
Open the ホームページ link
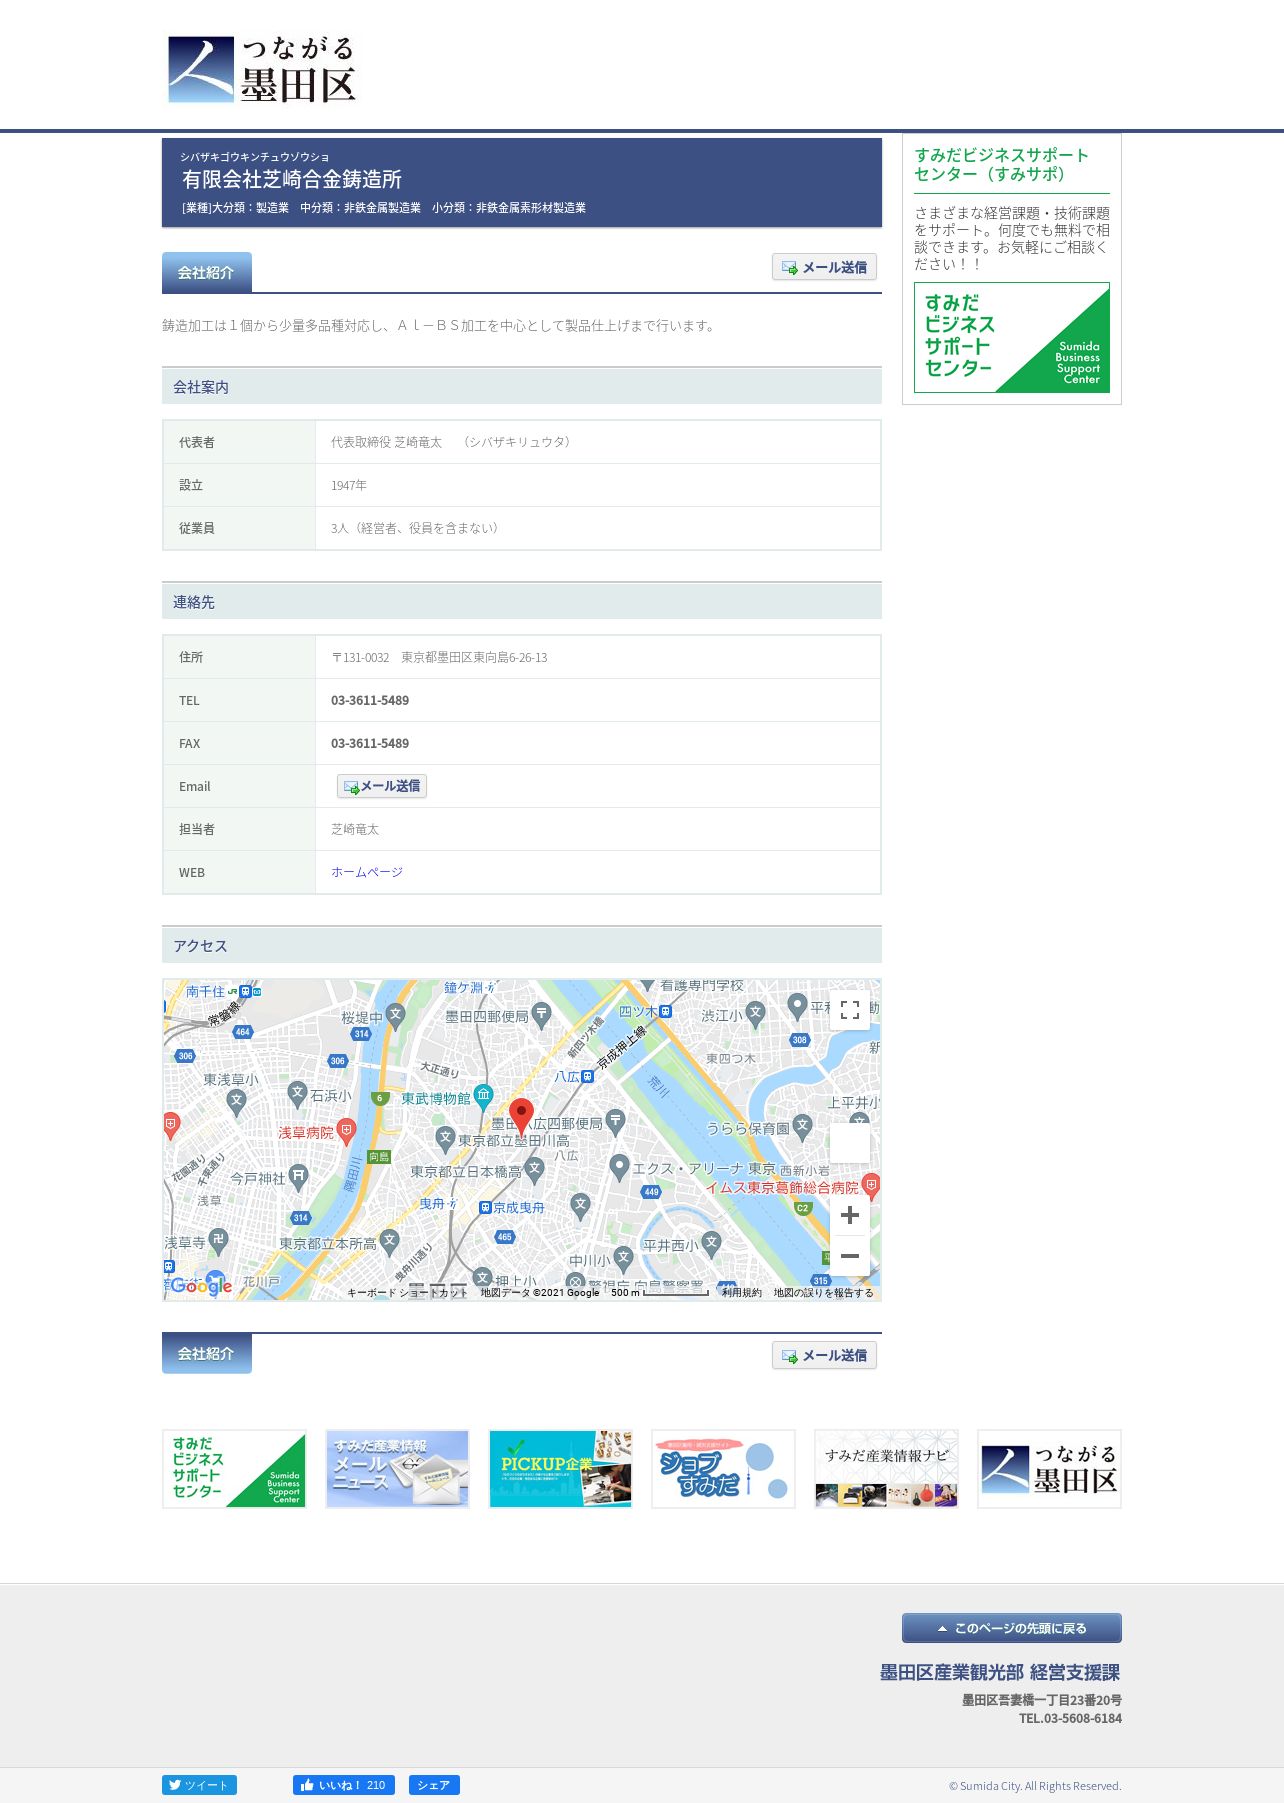click(x=367, y=872)
